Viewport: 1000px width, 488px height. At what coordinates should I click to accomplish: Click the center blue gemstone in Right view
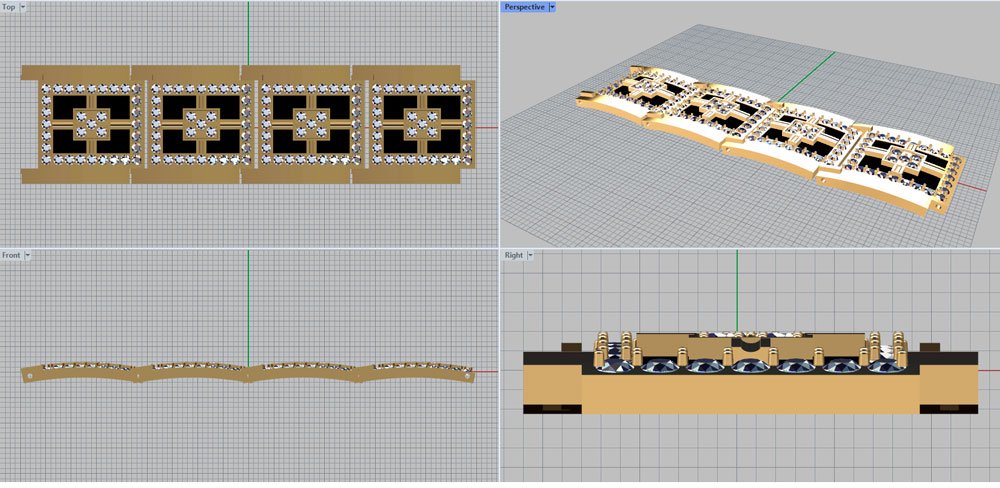point(748,368)
